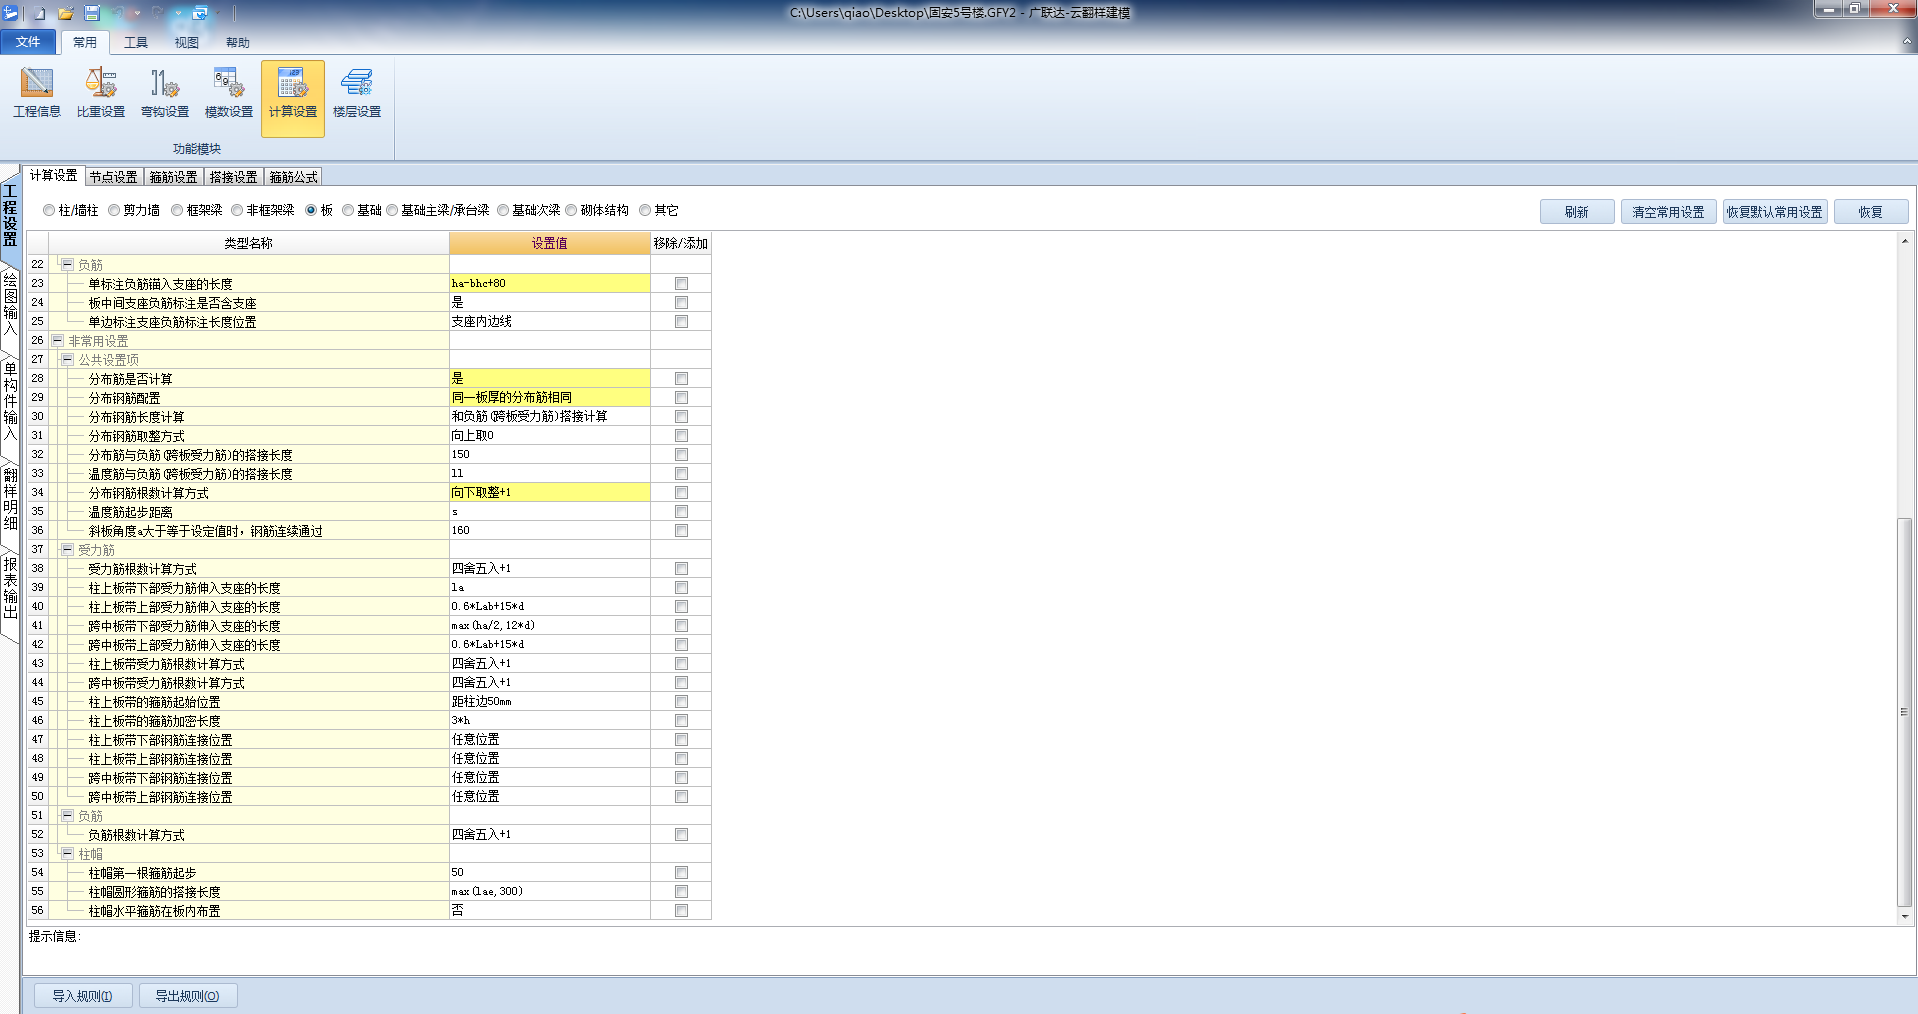This screenshot has height=1014, width=1918.
Task: Collapse the 负筋 group at row 51
Action: pyautogui.click(x=68, y=815)
